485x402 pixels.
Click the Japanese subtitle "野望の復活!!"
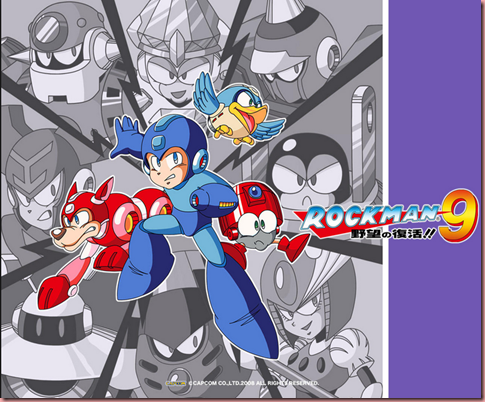pos(391,234)
